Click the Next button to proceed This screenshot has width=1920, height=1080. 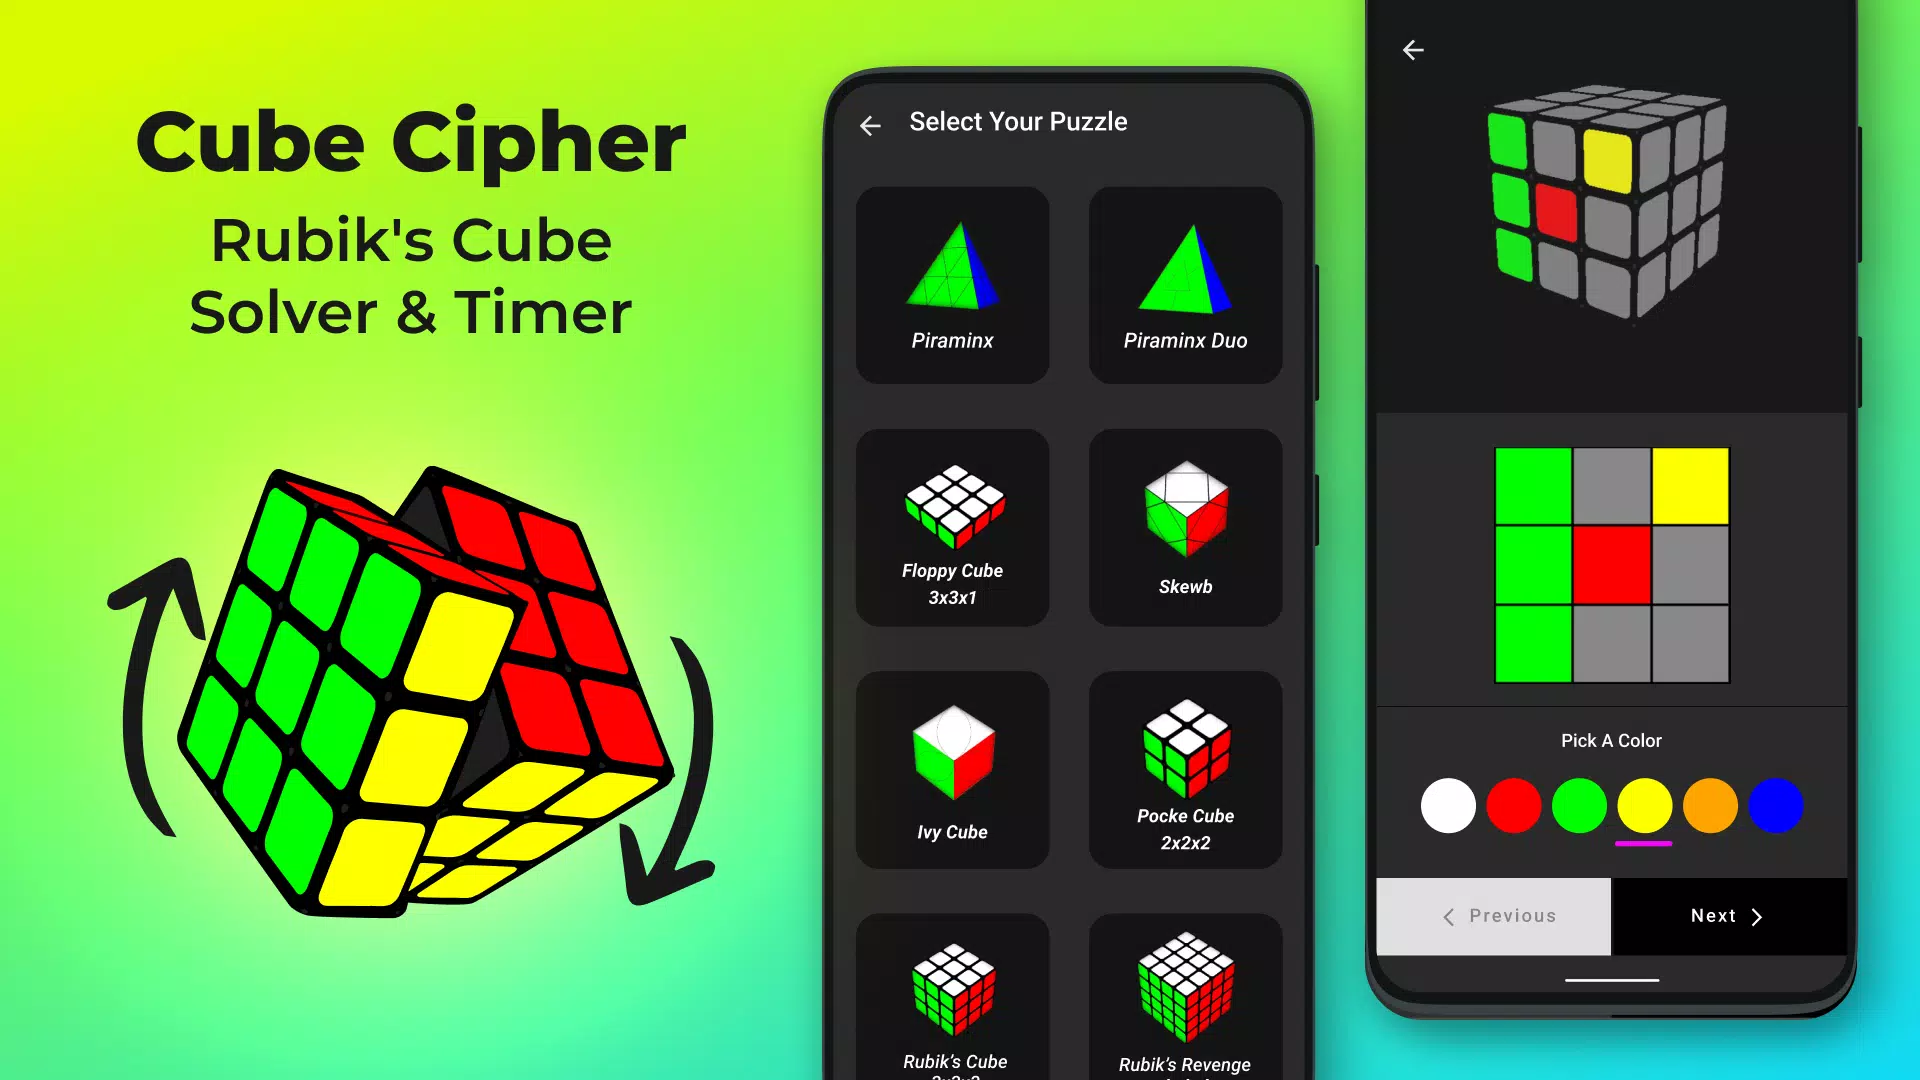[x=1727, y=914]
